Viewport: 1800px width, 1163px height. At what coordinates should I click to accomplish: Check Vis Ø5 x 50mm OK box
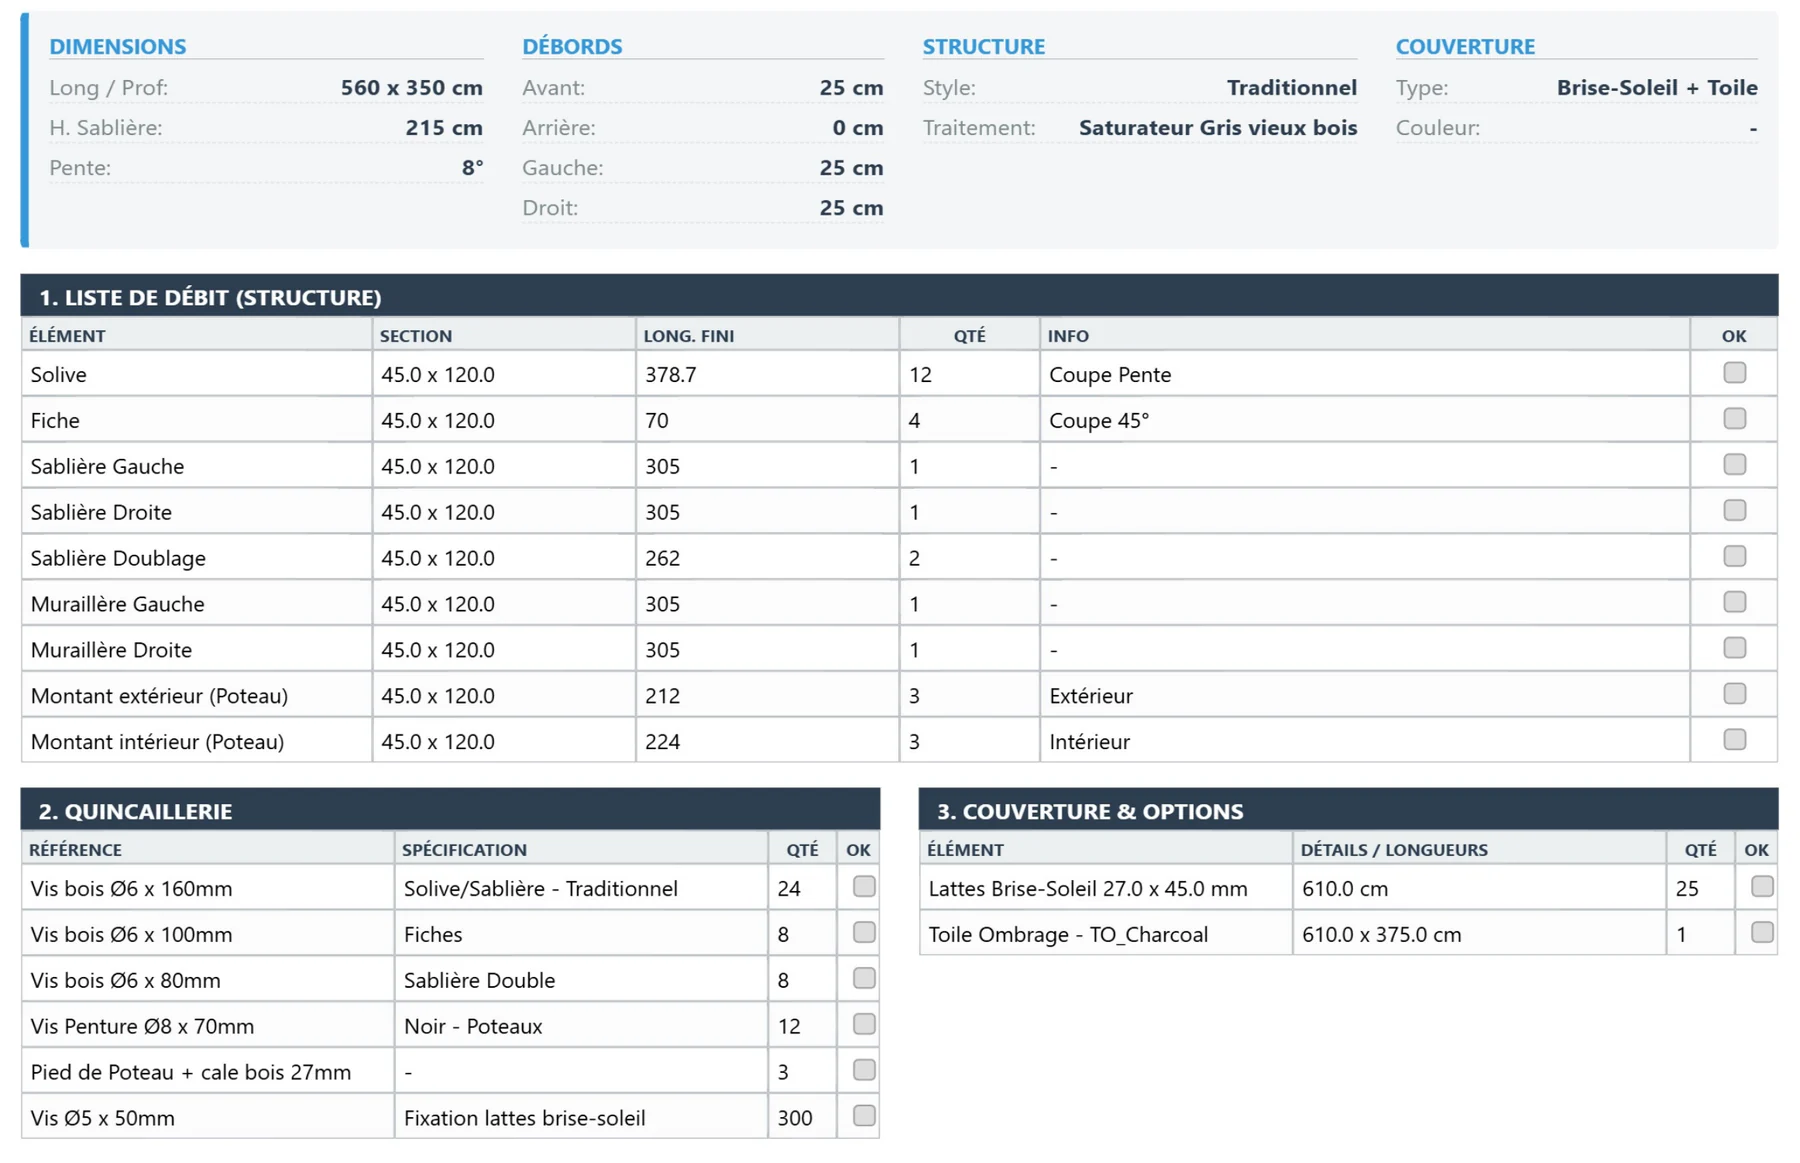tap(864, 1117)
